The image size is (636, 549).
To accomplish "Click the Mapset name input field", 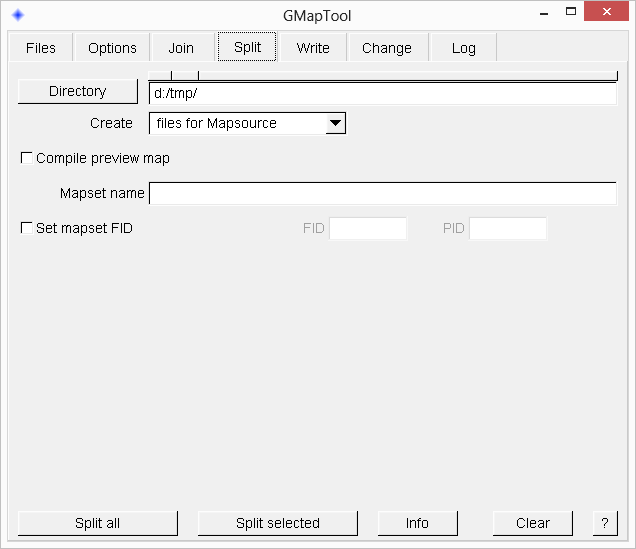I will click(x=382, y=193).
